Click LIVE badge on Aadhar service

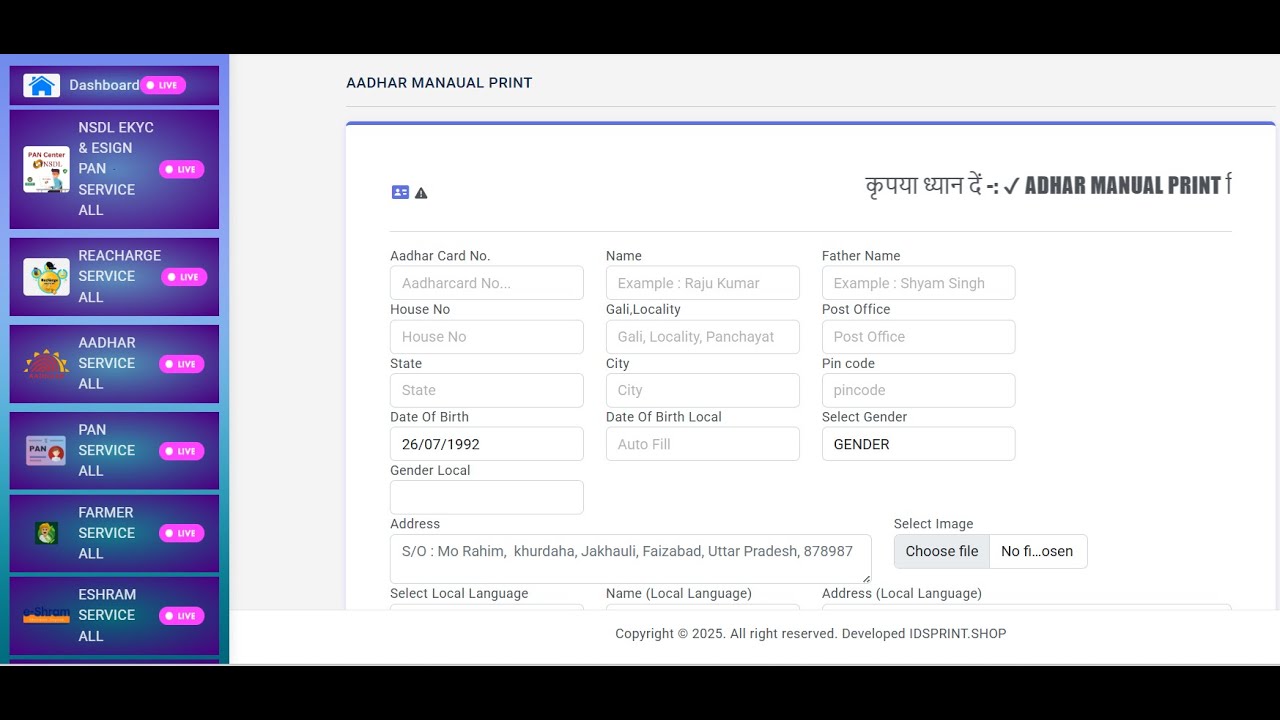click(x=181, y=364)
